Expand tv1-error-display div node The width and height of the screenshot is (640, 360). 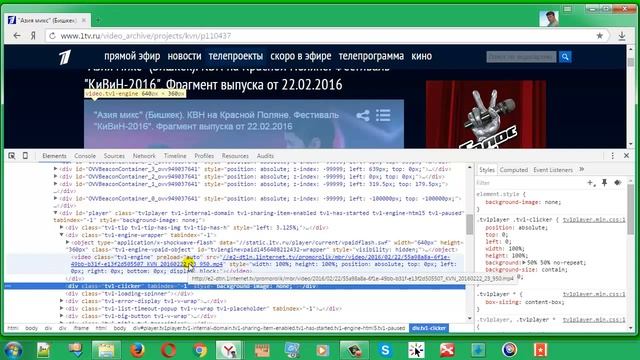pyautogui.click(x=62, y=301)
